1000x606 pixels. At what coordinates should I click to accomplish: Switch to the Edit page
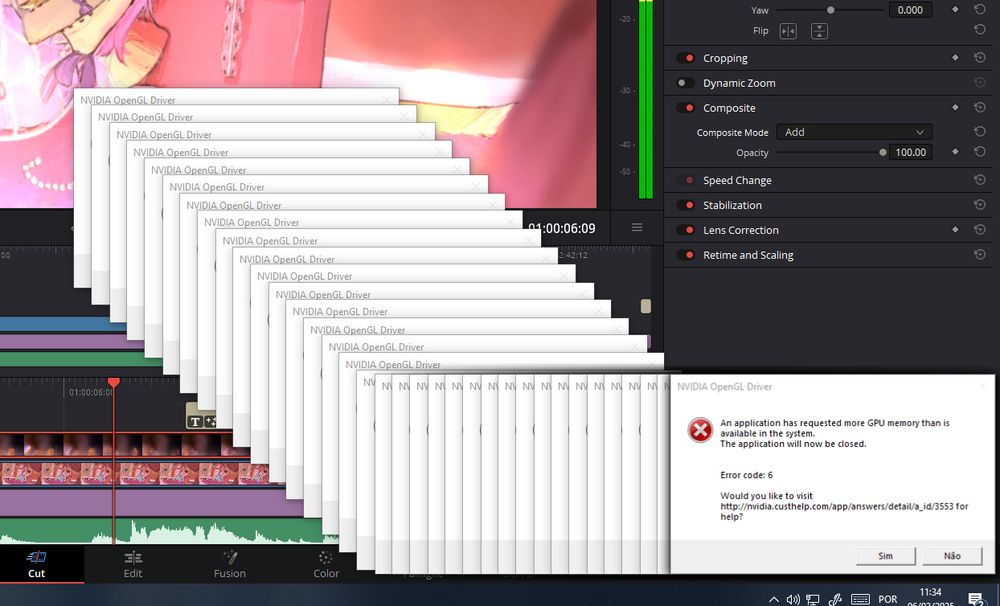[x=133, y=565]
